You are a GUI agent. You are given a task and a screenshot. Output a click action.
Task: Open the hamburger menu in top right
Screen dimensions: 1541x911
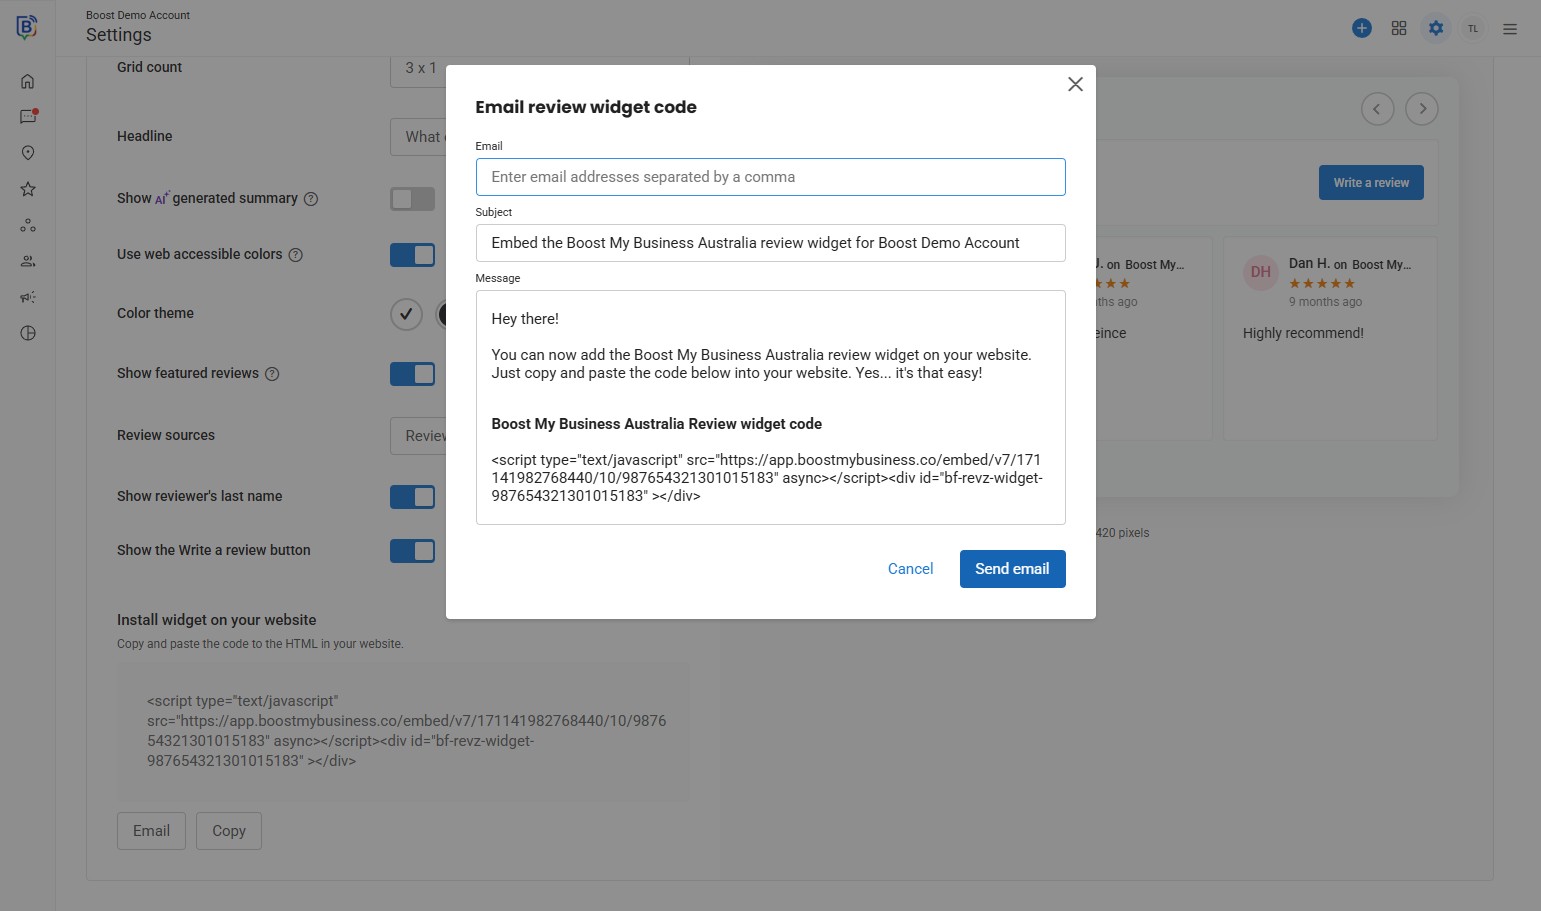1510,29
